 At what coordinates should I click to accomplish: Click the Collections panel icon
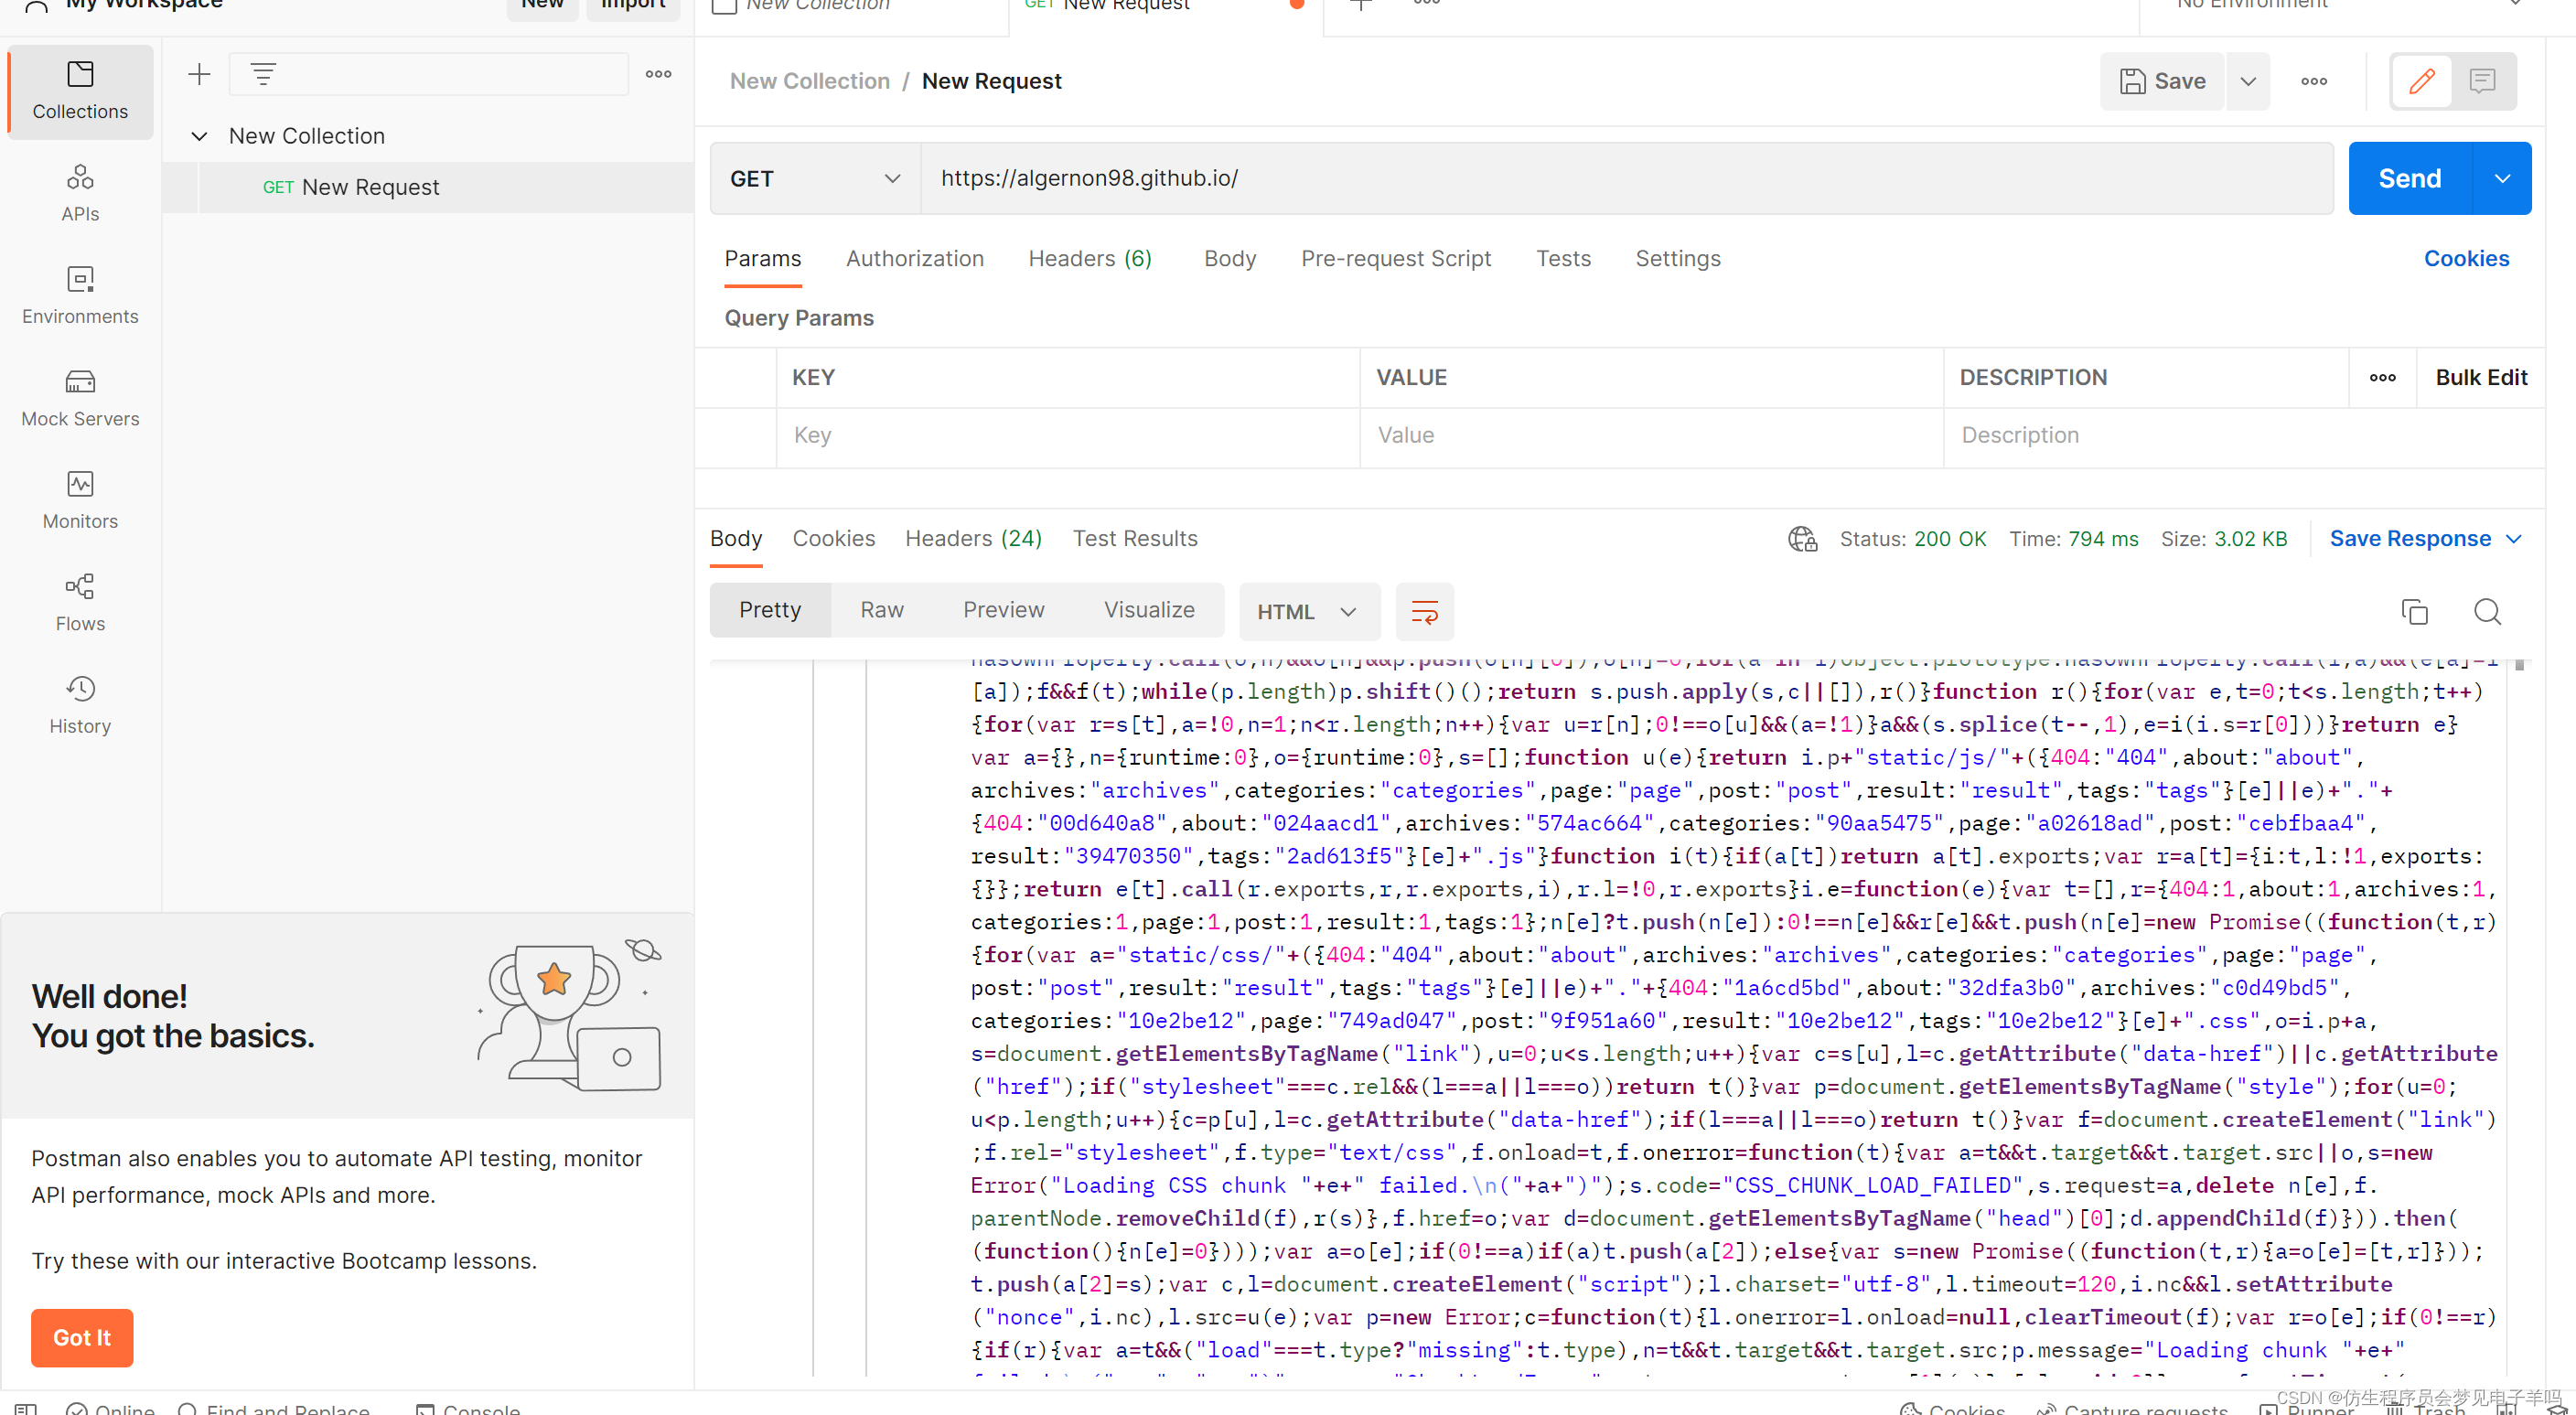coord(79,89)
